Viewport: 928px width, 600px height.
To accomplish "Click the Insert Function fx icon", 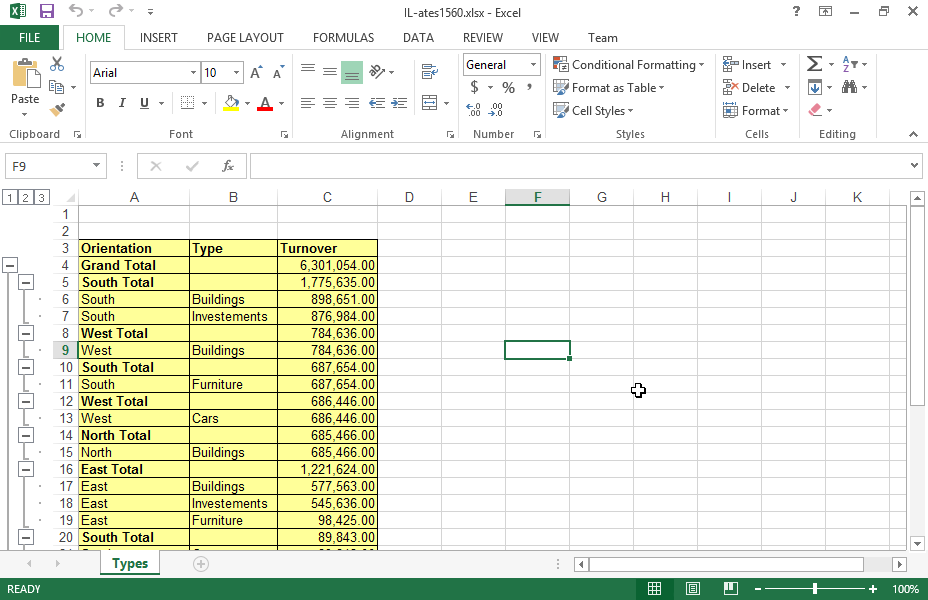I will click(x=228, y=166).
